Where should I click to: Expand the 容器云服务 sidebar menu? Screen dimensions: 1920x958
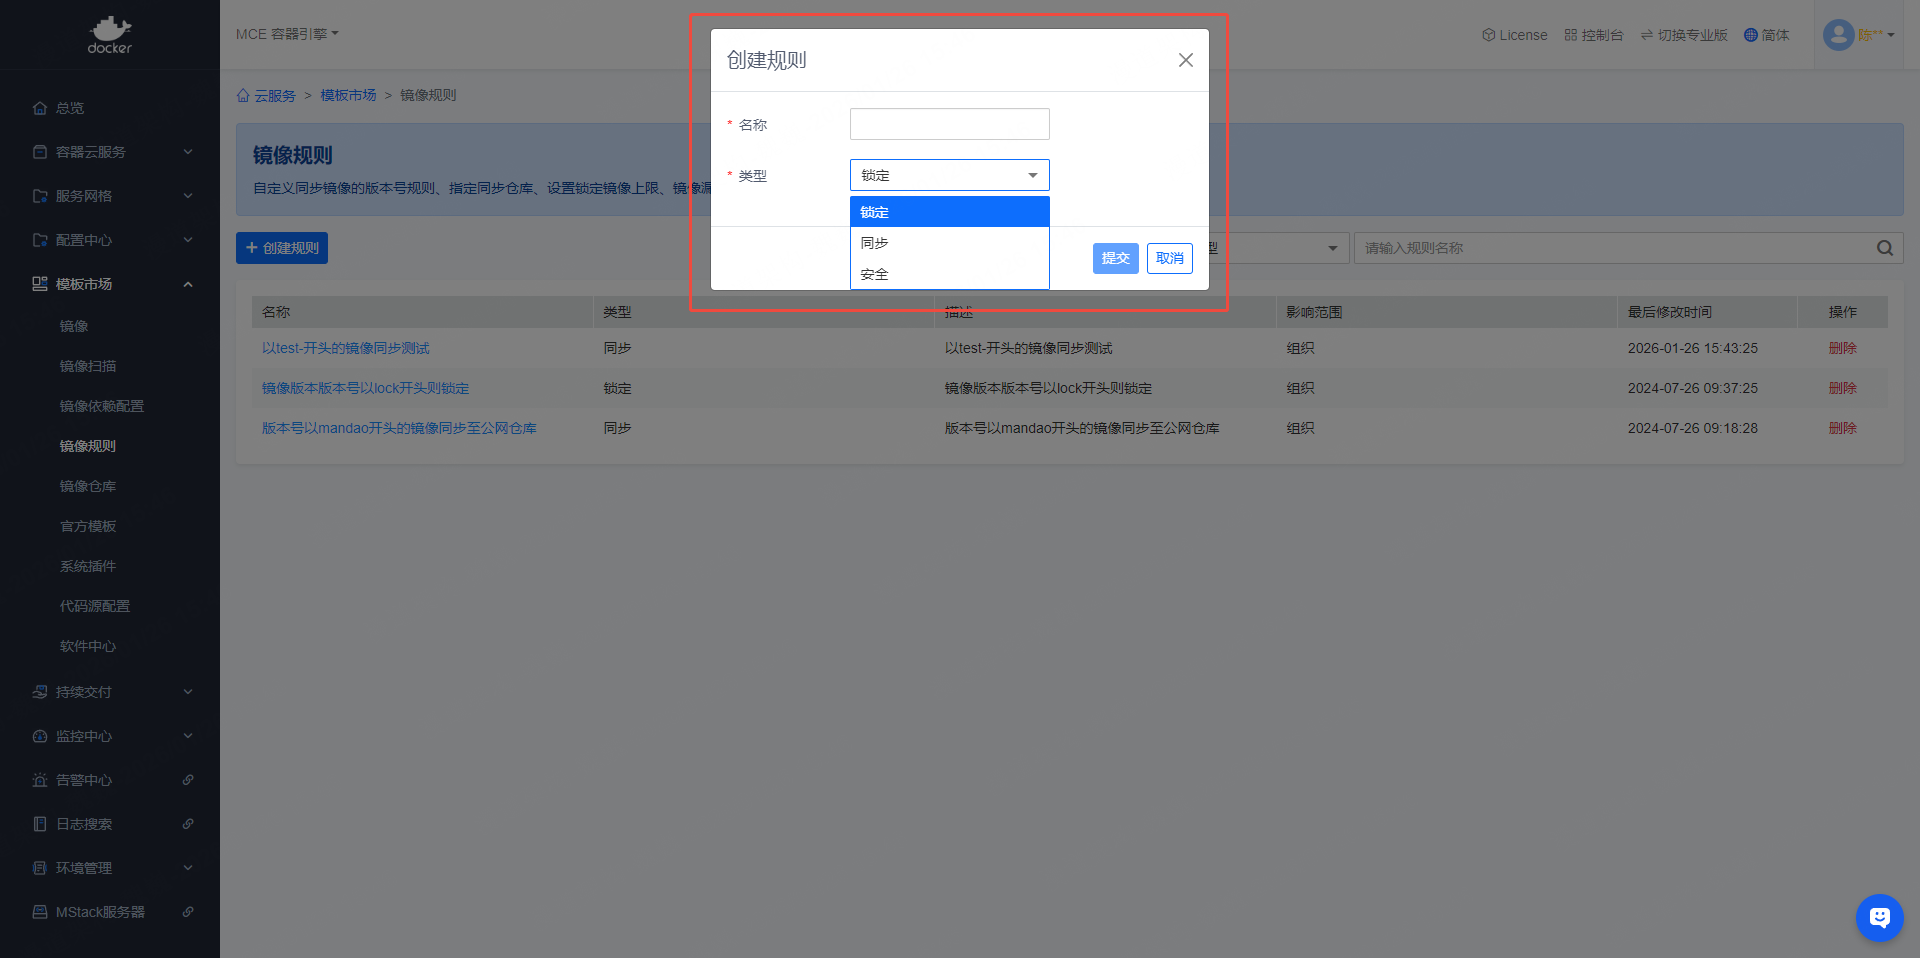pyautogui.click(x=110, y=152)
